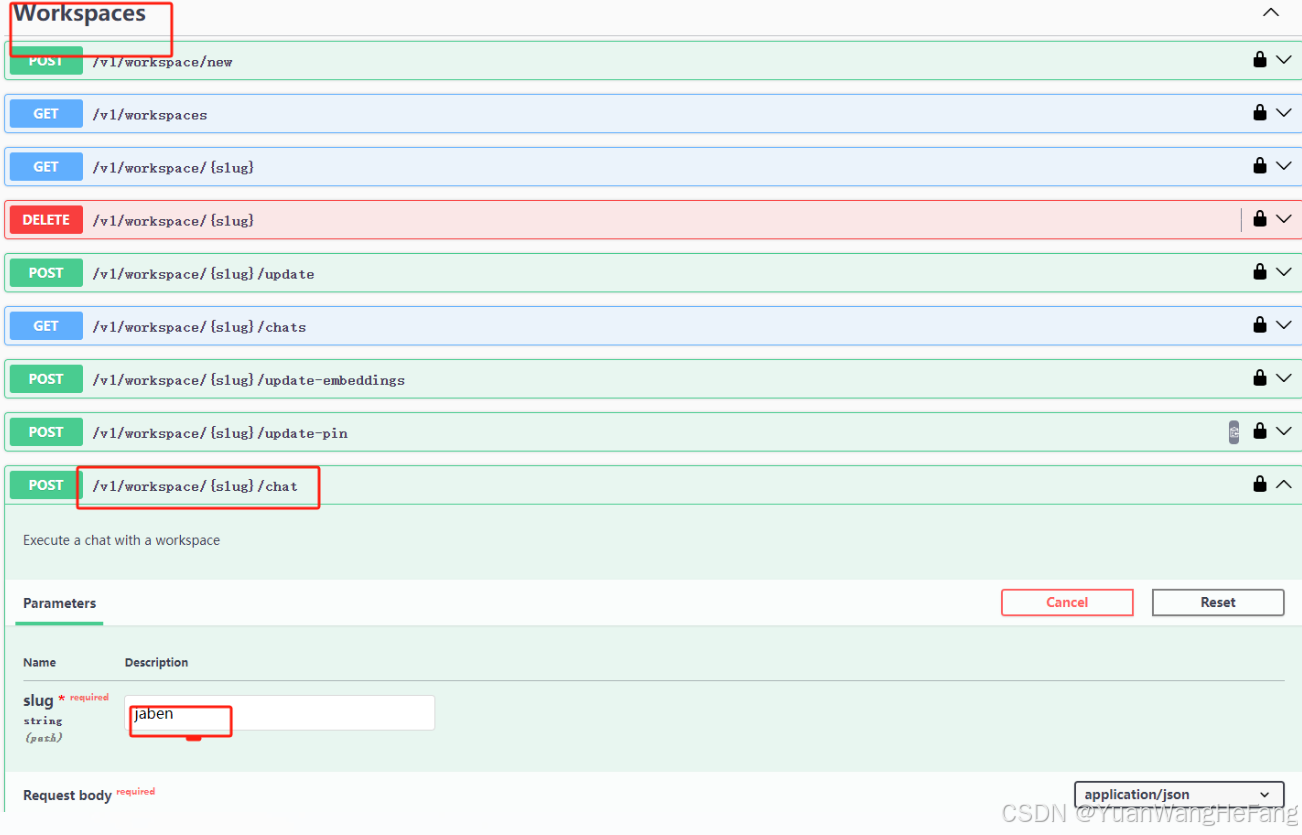Click the /v1/workspace/{slug}/update path text

[x=203, y=274]
